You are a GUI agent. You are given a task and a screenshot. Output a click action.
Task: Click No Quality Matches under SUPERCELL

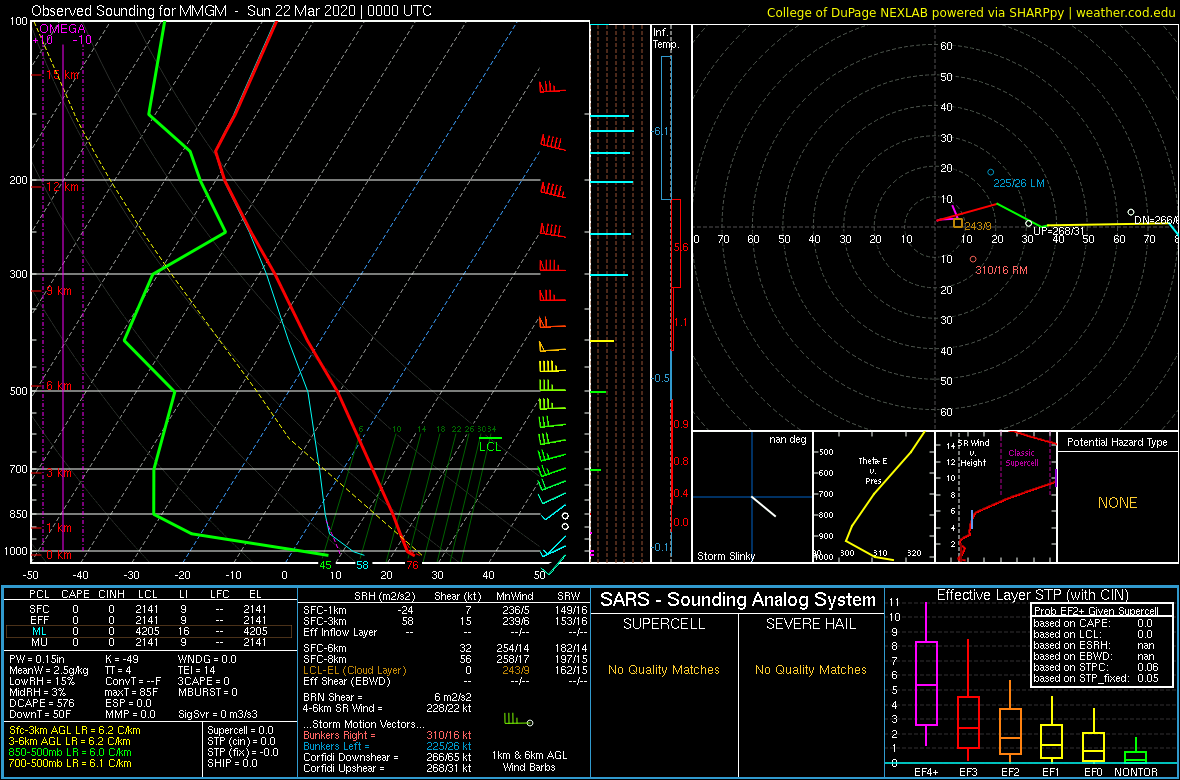click(x=664, y=669)
